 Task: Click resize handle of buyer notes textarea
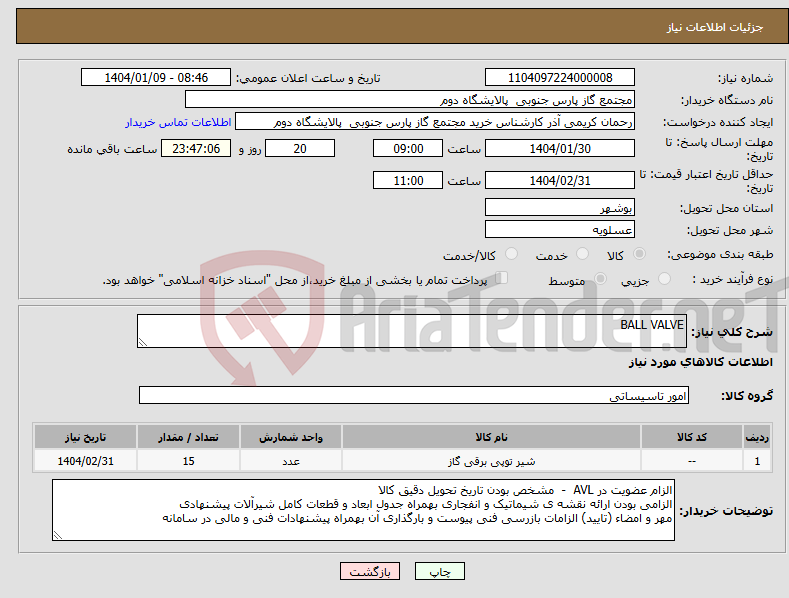(x=57, y=536)
